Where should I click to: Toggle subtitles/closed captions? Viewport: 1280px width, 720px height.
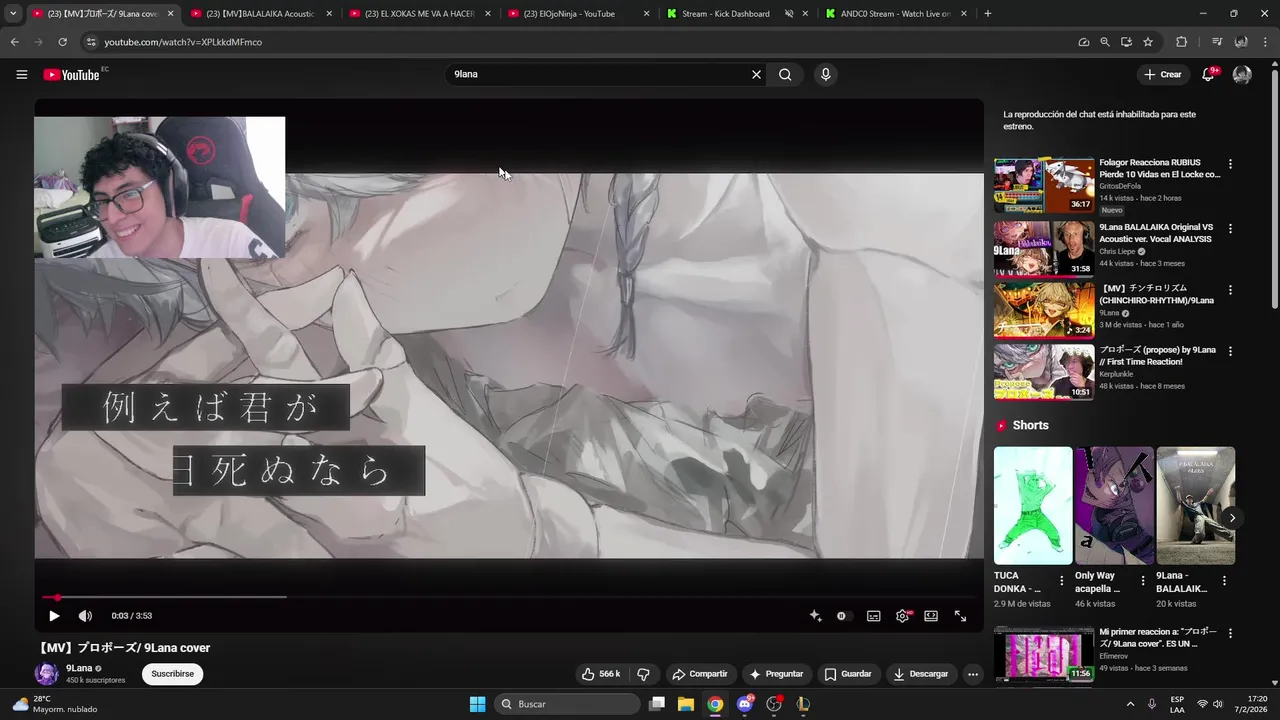click(873, 616)
